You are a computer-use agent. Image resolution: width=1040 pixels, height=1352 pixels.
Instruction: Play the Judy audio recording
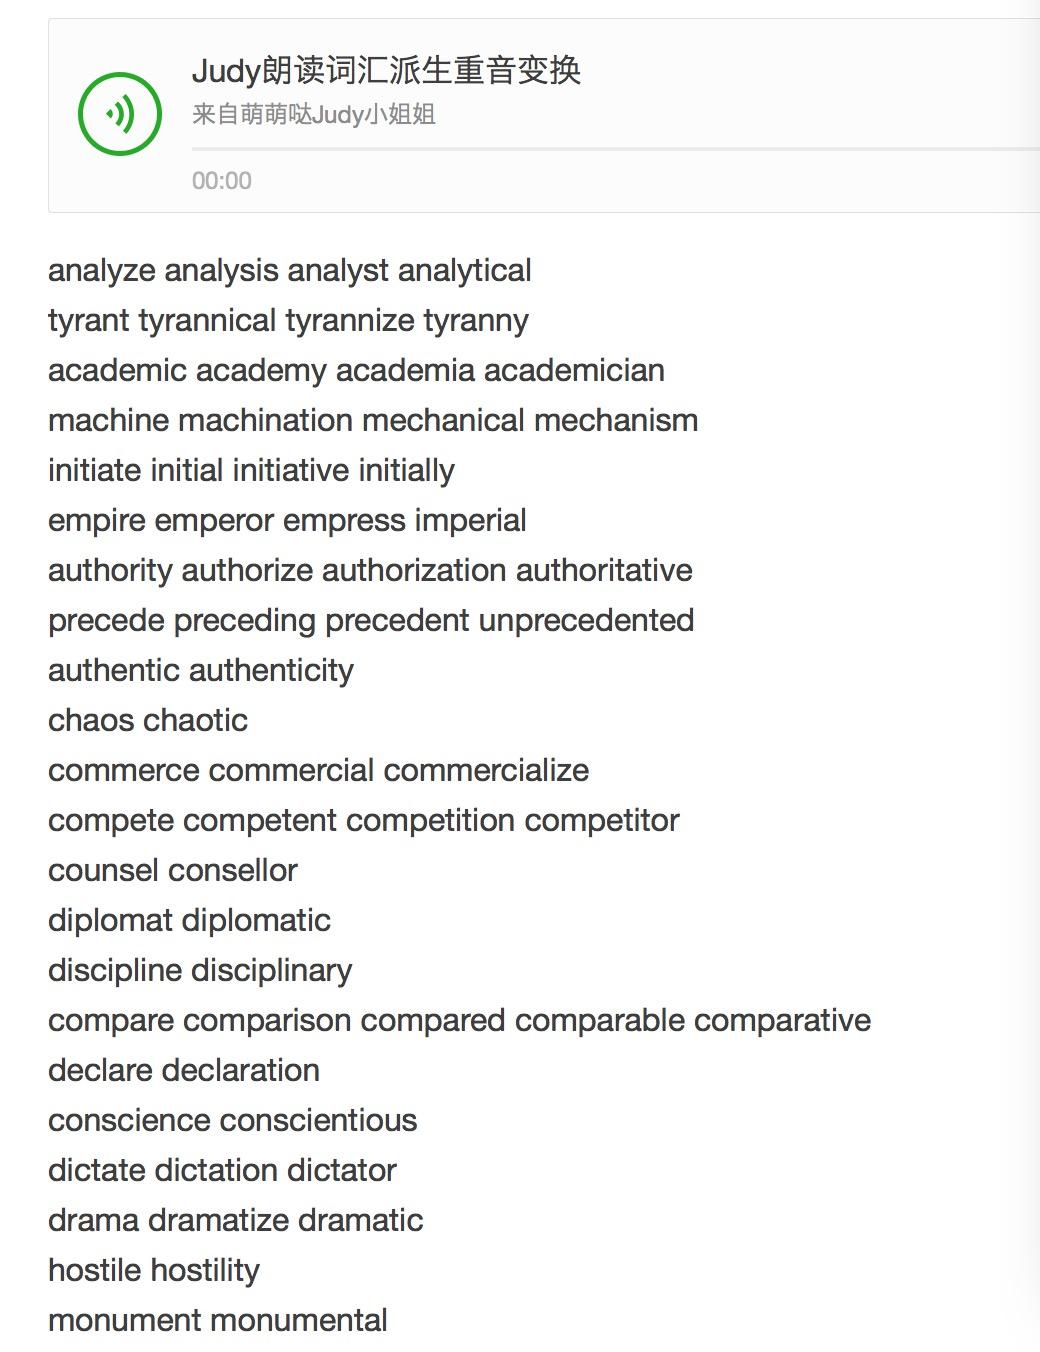(120, 114)
